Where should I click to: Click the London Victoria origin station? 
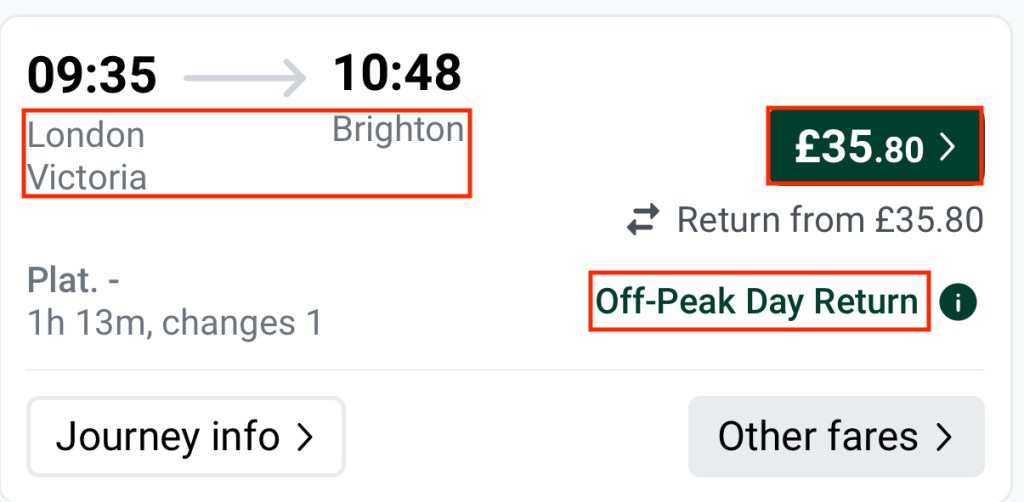tap(87, 156)
